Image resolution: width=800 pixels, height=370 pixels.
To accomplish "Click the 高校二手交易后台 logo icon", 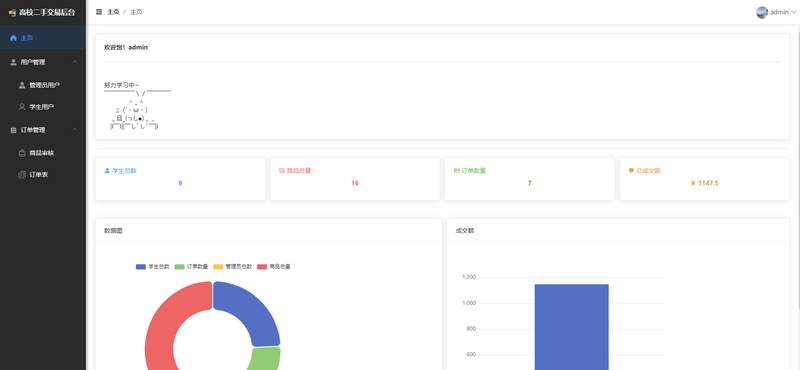I will (12, 12).
